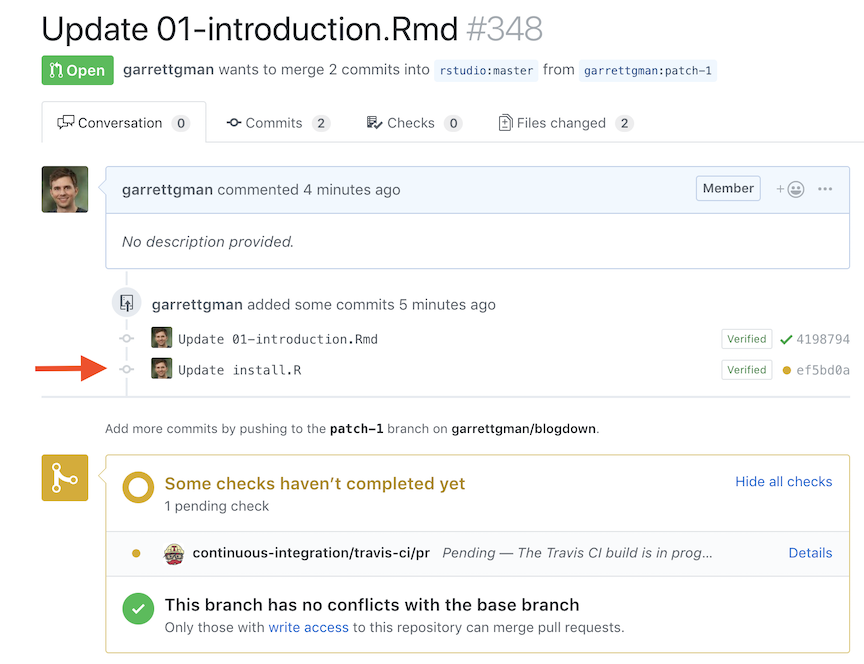
Task: Click garrettgman's large profile avatar
Action: [65, 189]
